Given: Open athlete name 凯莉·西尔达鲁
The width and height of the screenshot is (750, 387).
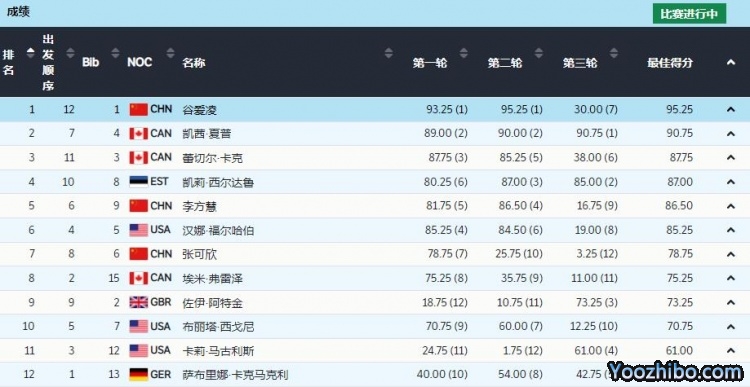Looking at the screenshot, I should (218, 182).
